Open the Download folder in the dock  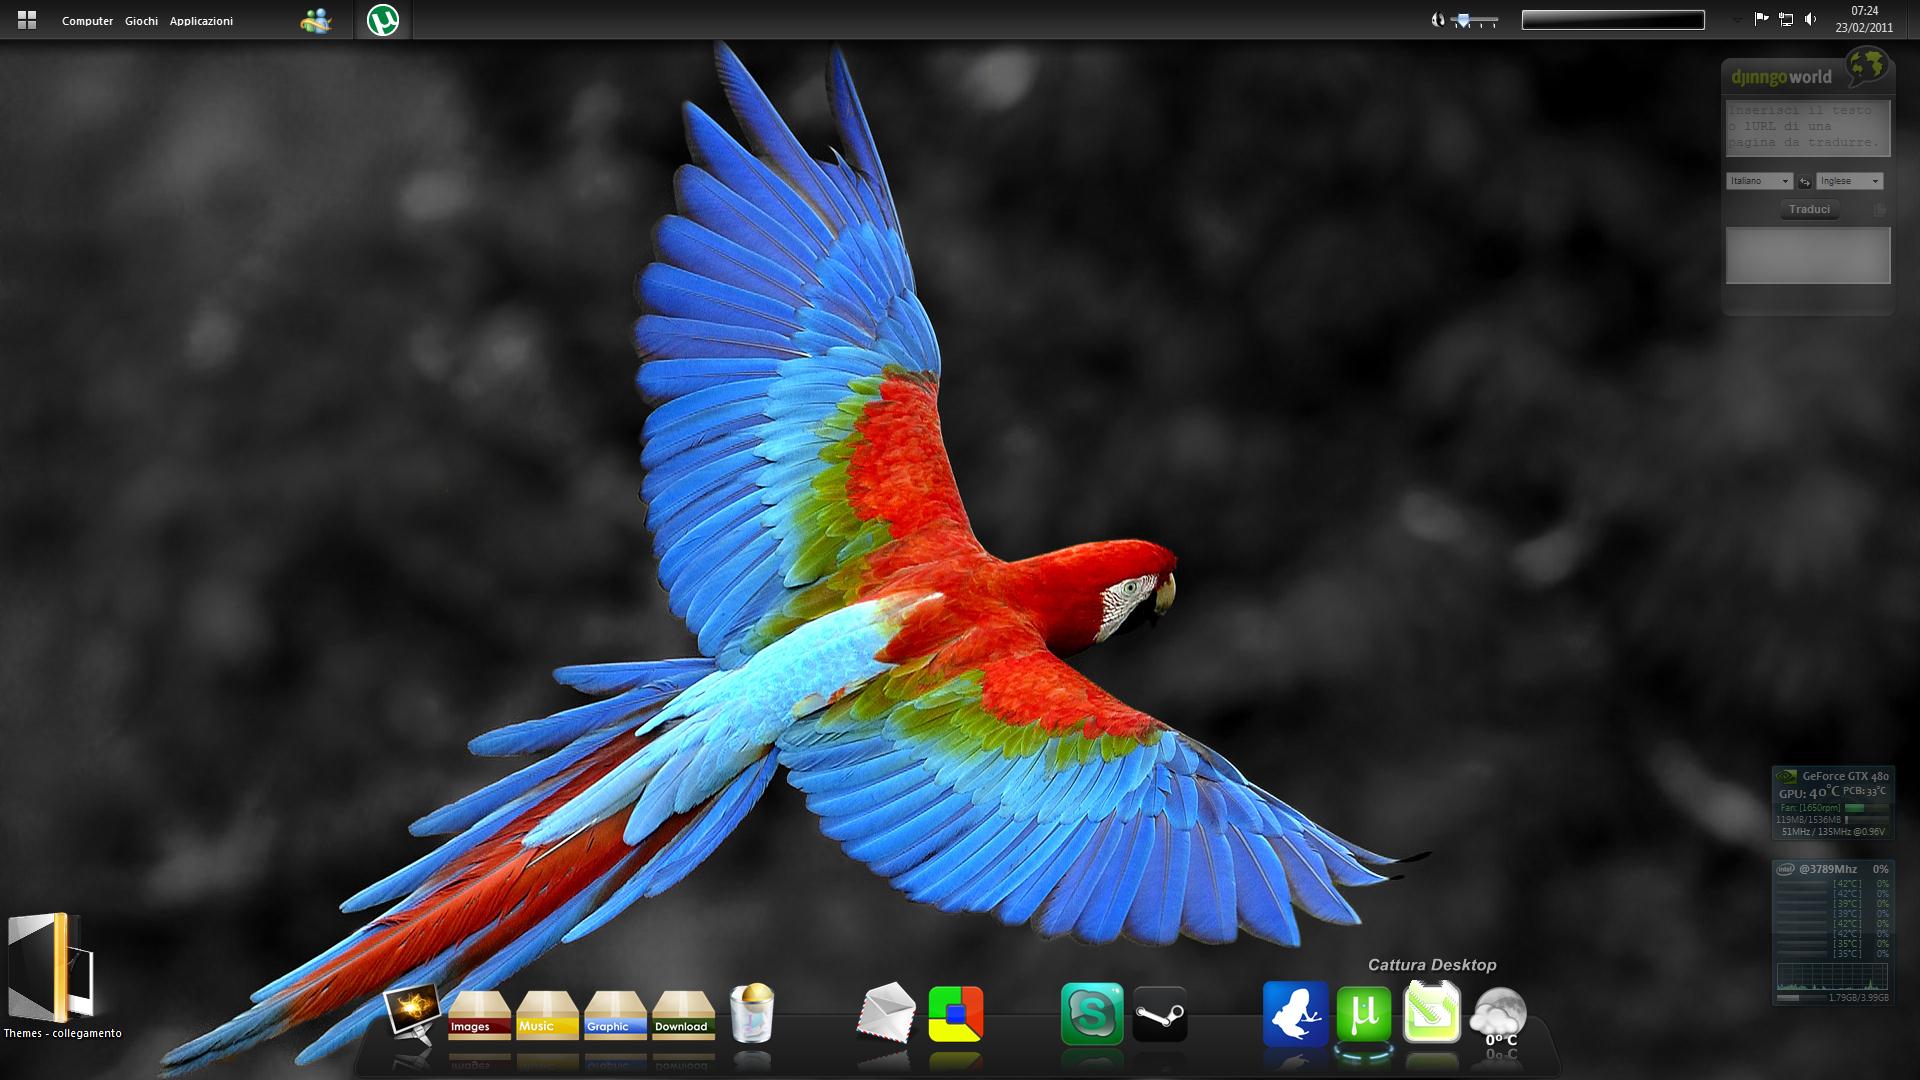coord(683,1015)
